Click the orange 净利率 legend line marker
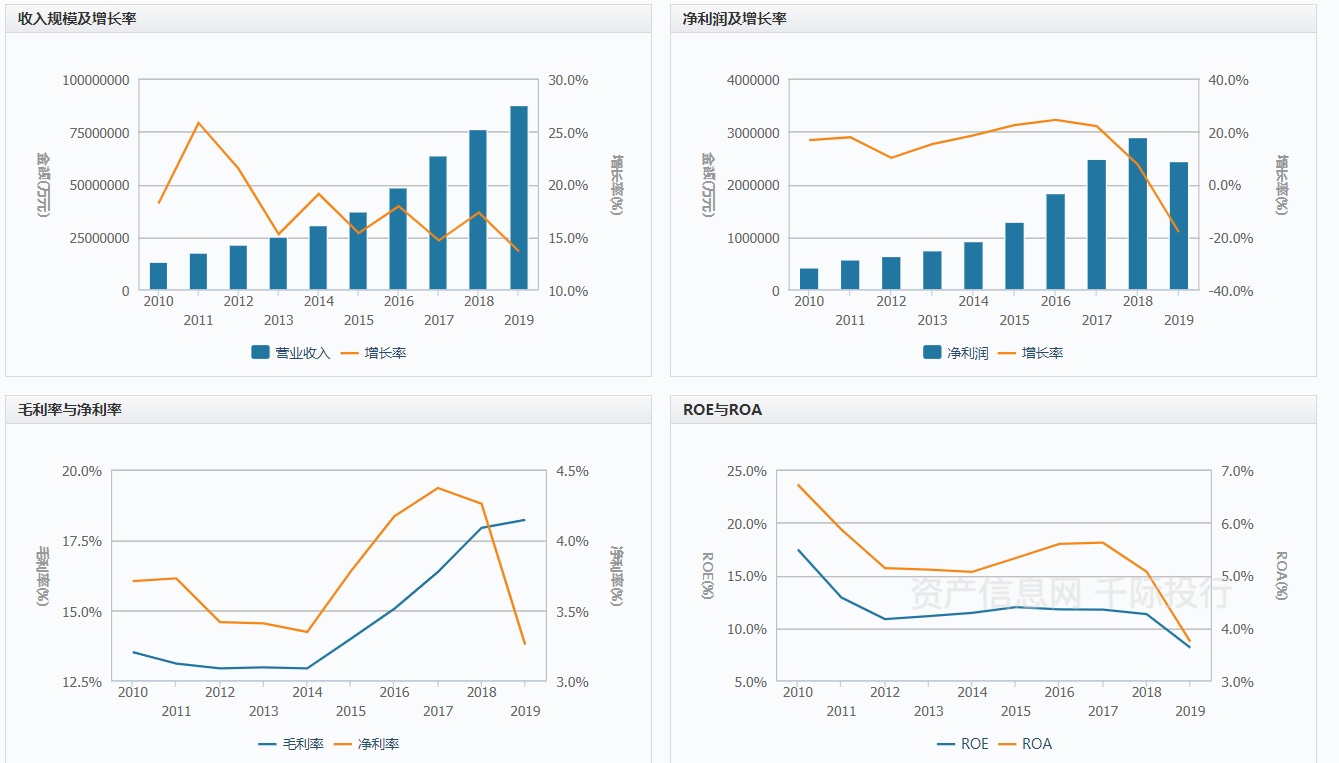The image size is (1339, 763). 343,744
